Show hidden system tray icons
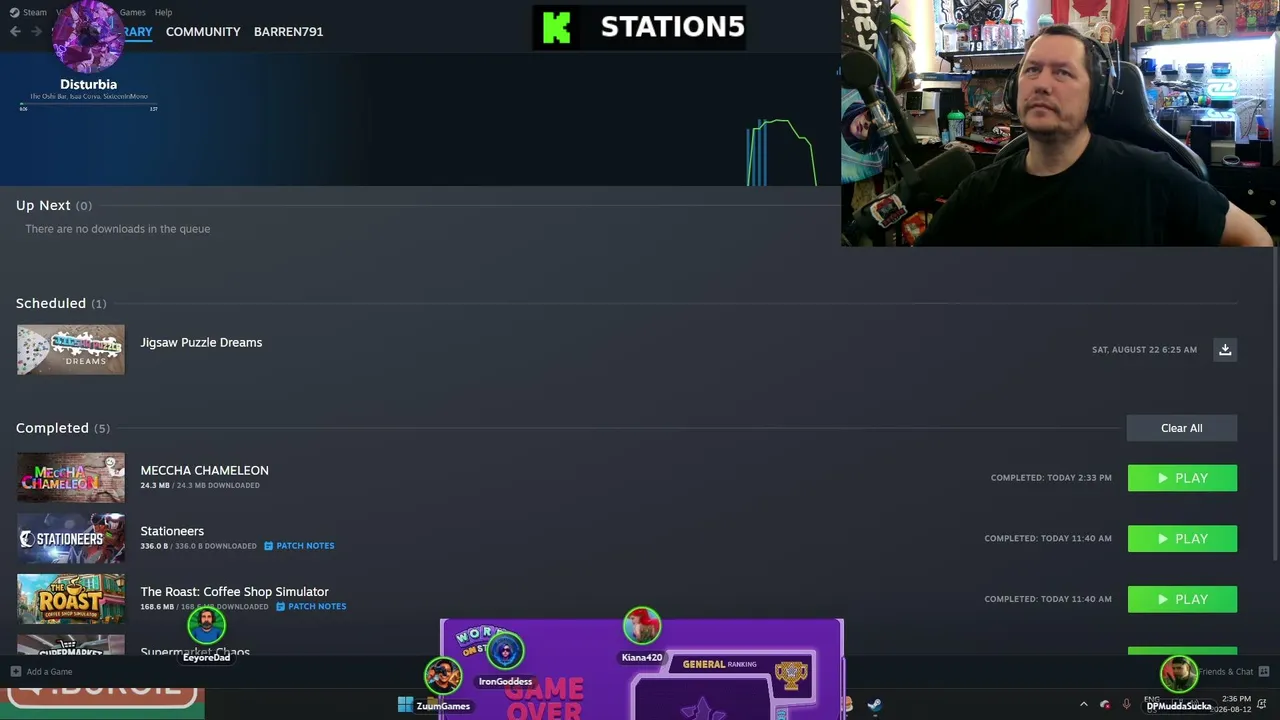Image resolution: width=1280 pixels, height=720 pixels. coord(1083,705)
